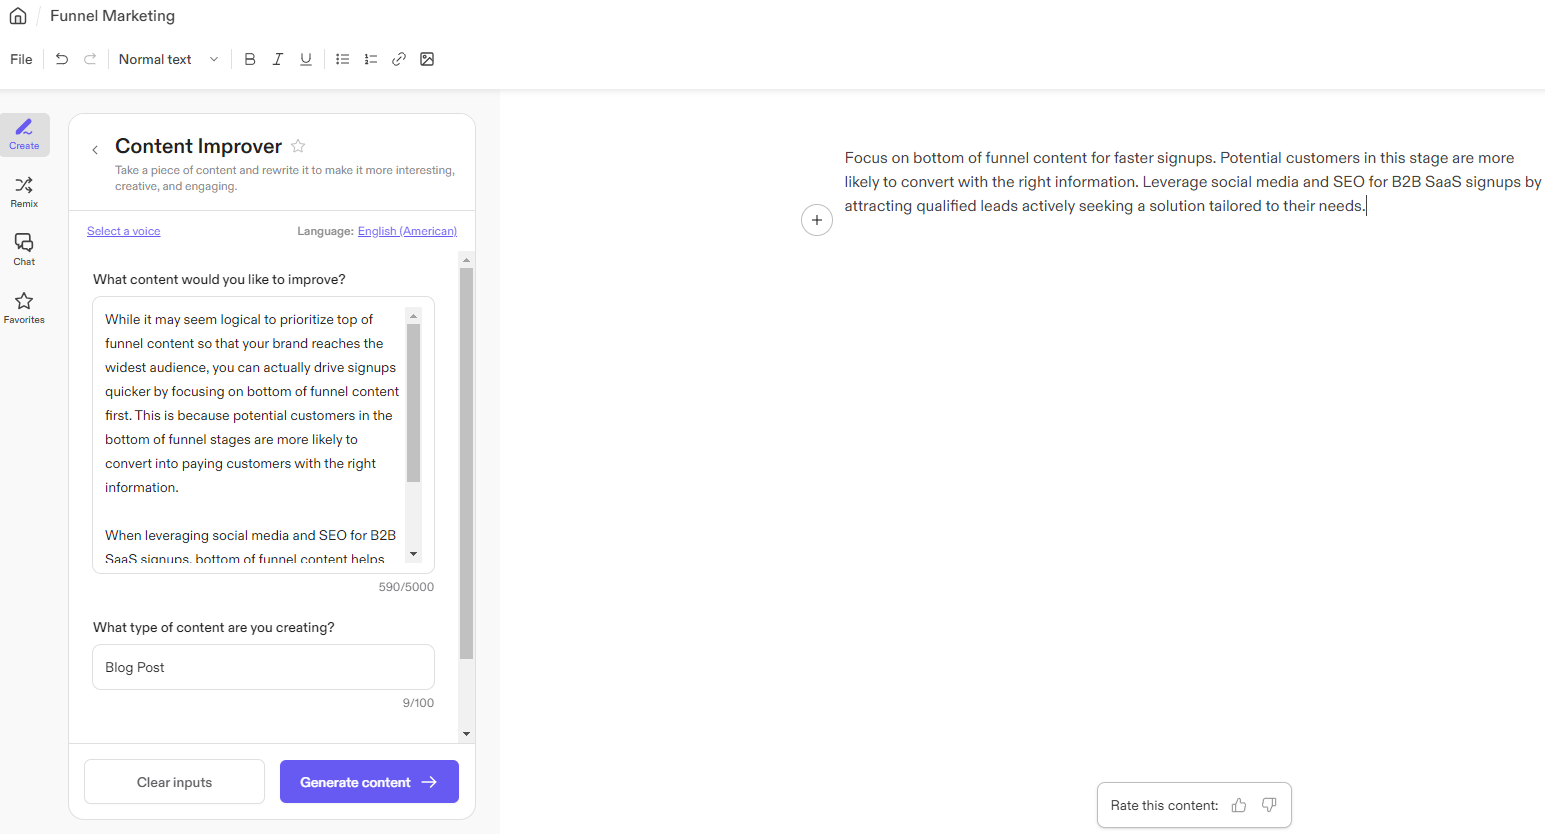Insert an image into the document
This screenshot has height=834, width=1545.
pos(427,59)
